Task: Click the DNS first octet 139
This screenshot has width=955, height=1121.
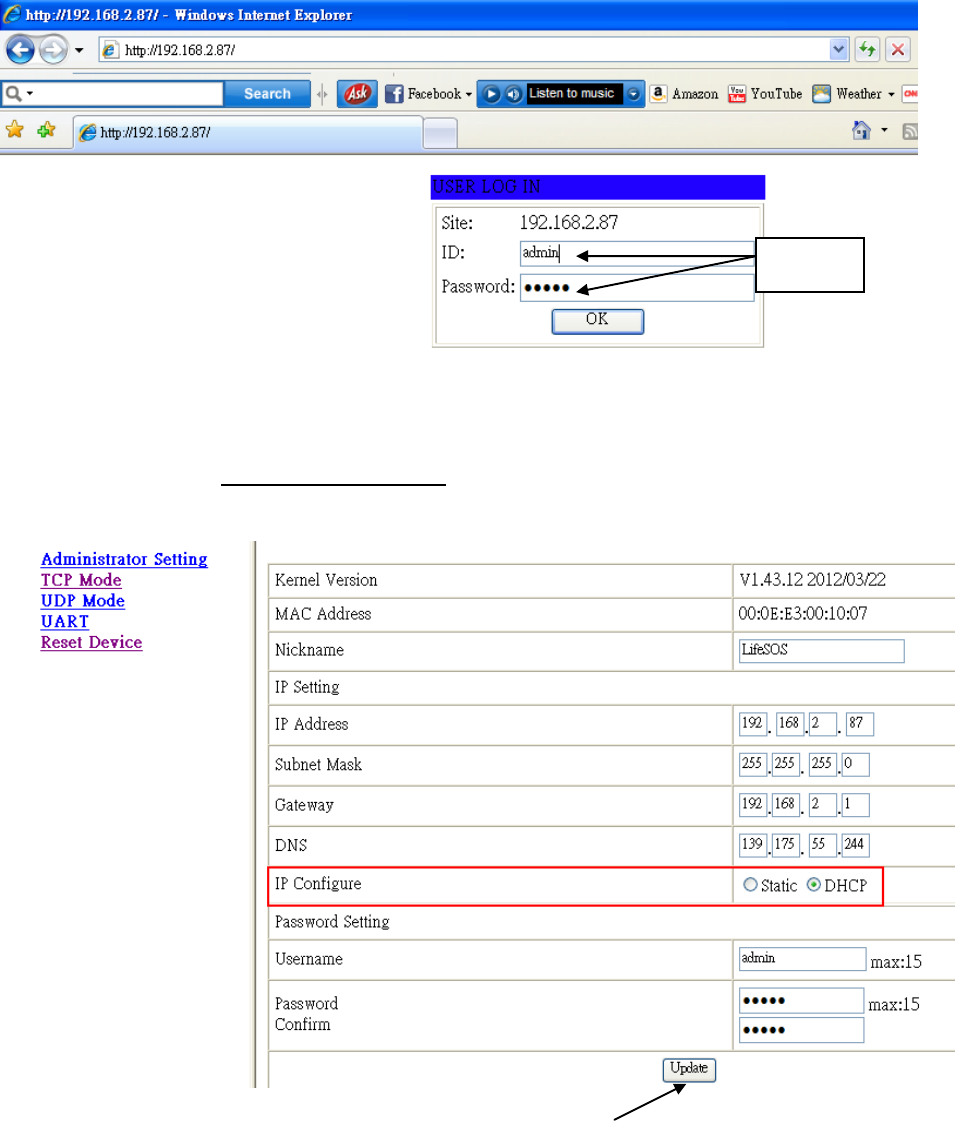Action: pyautogui.click(x=753, y=844)
